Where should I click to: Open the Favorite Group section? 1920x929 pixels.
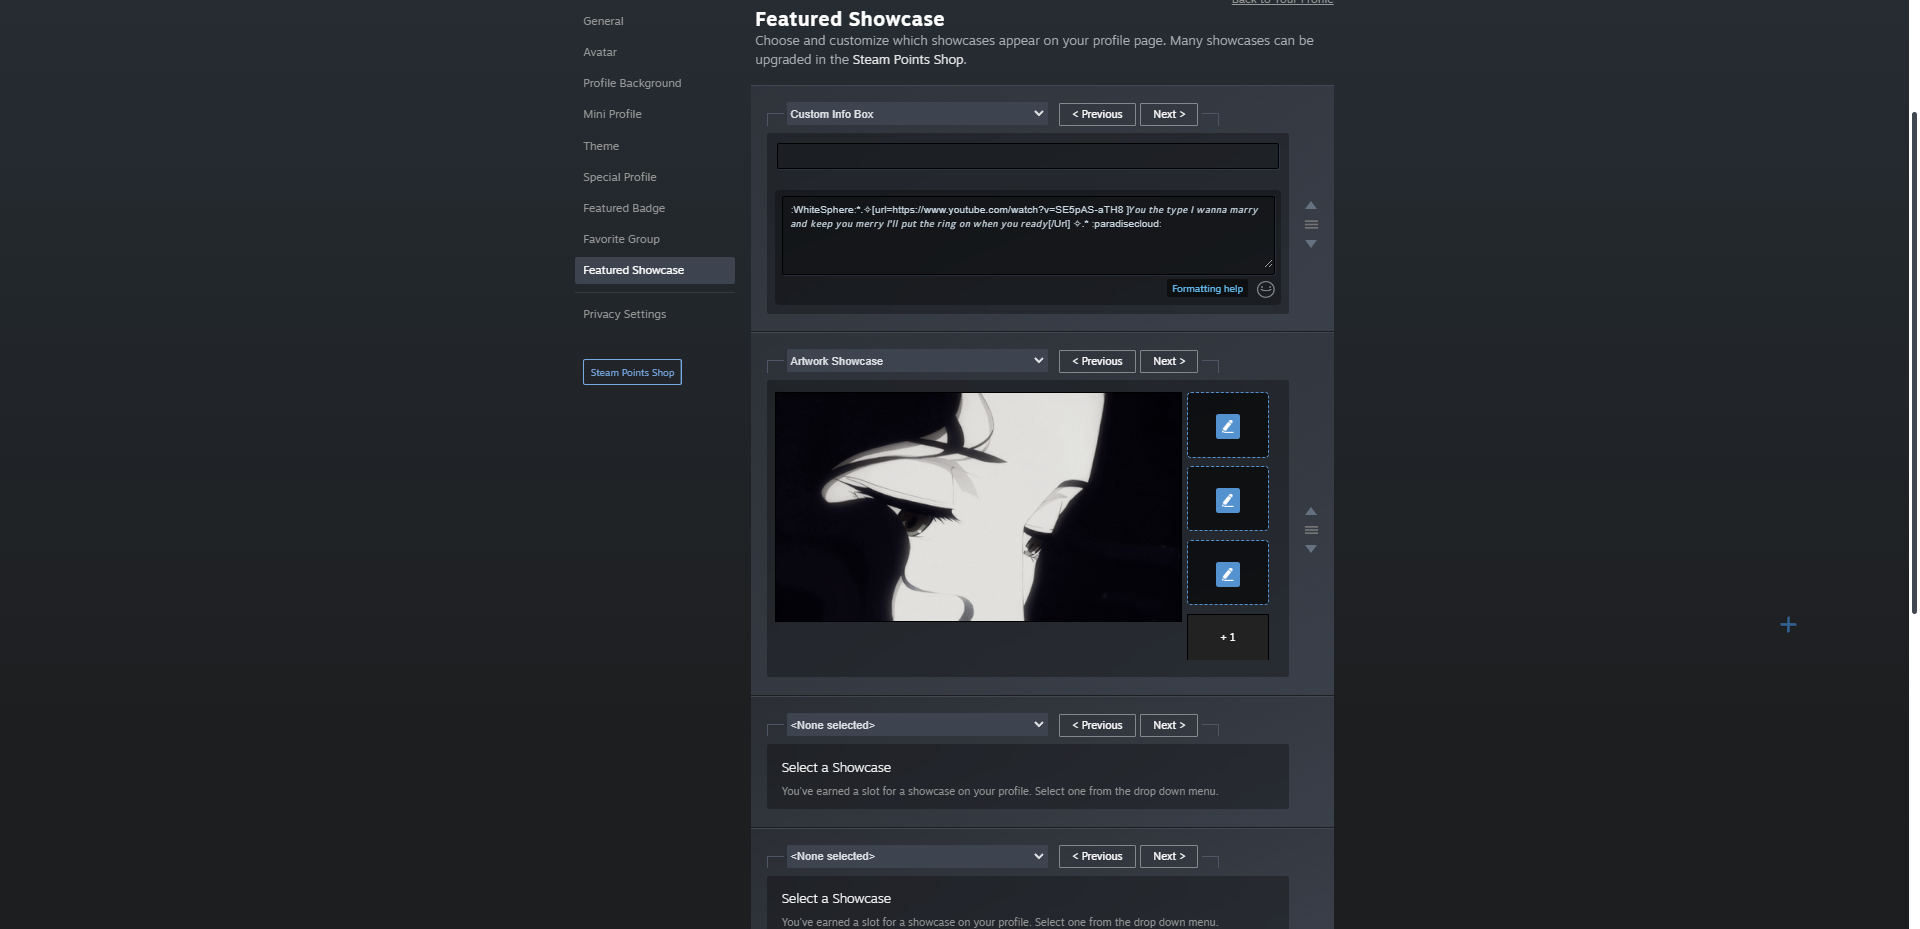pos(621,239)
